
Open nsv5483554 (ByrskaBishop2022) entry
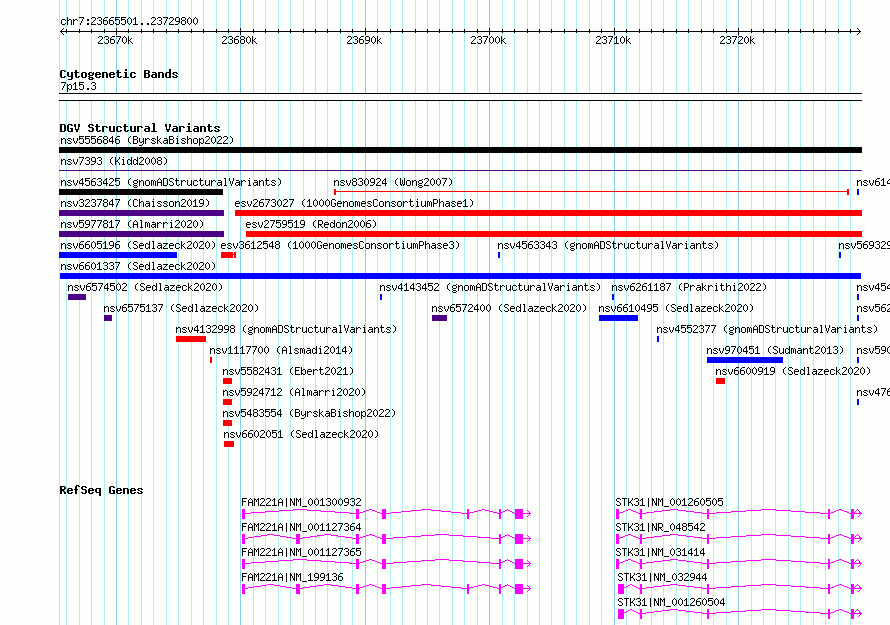point(309,413)
